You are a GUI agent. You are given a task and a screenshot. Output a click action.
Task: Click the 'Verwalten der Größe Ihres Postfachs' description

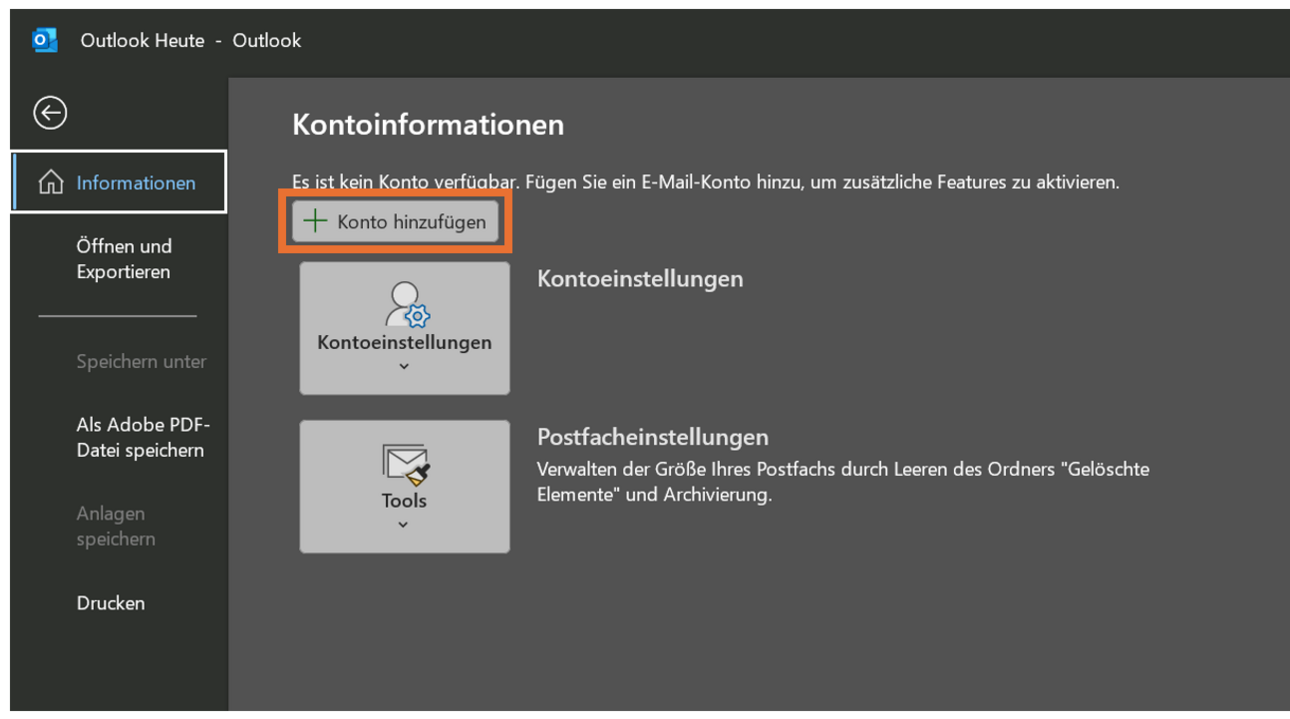tap(843, 482)
